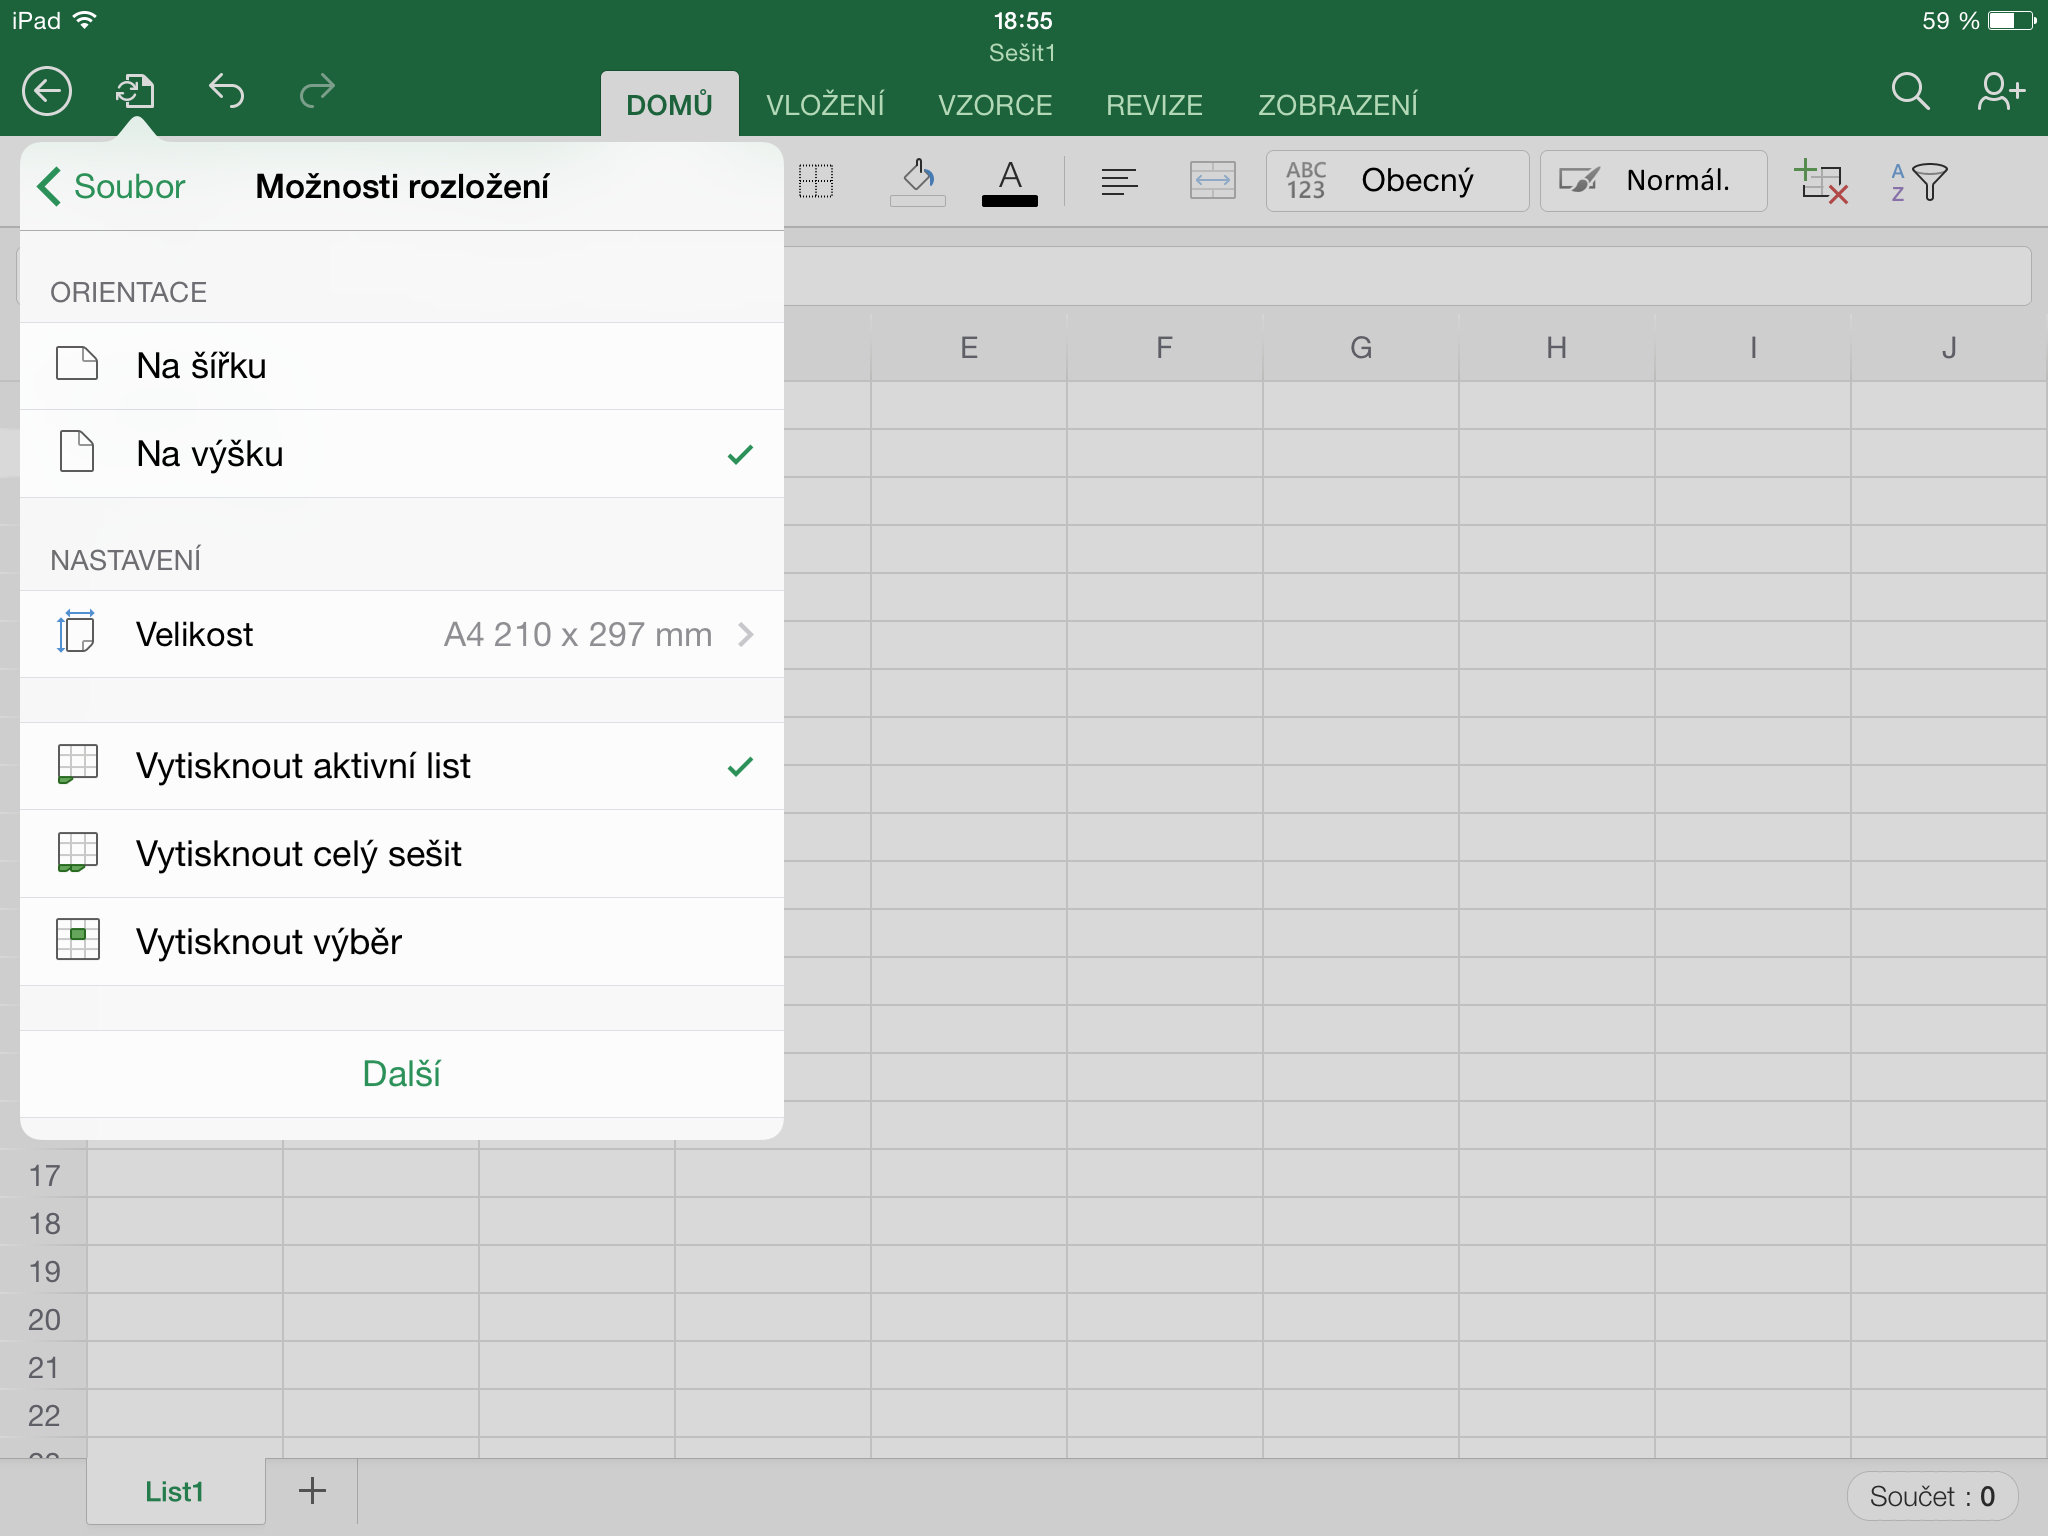Open the search magnifier
2048x1536 pixels.
click(x=1909, y=92)
